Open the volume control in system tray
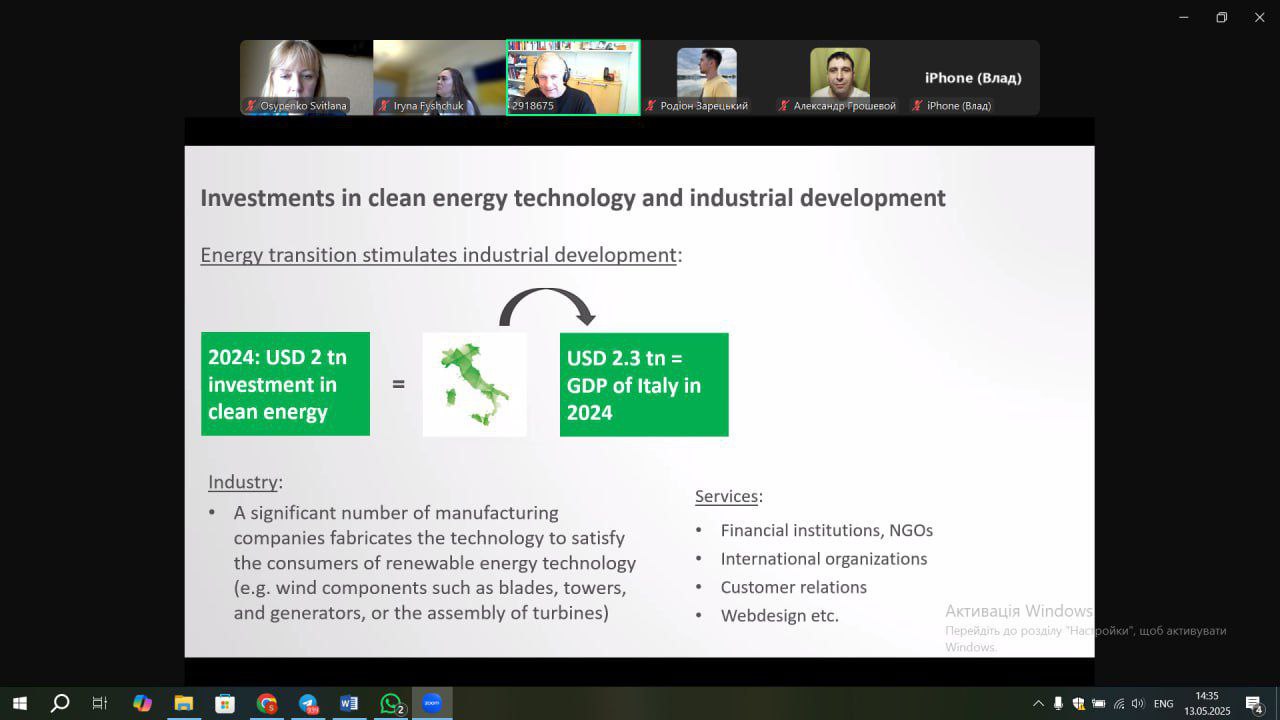 1137,704
